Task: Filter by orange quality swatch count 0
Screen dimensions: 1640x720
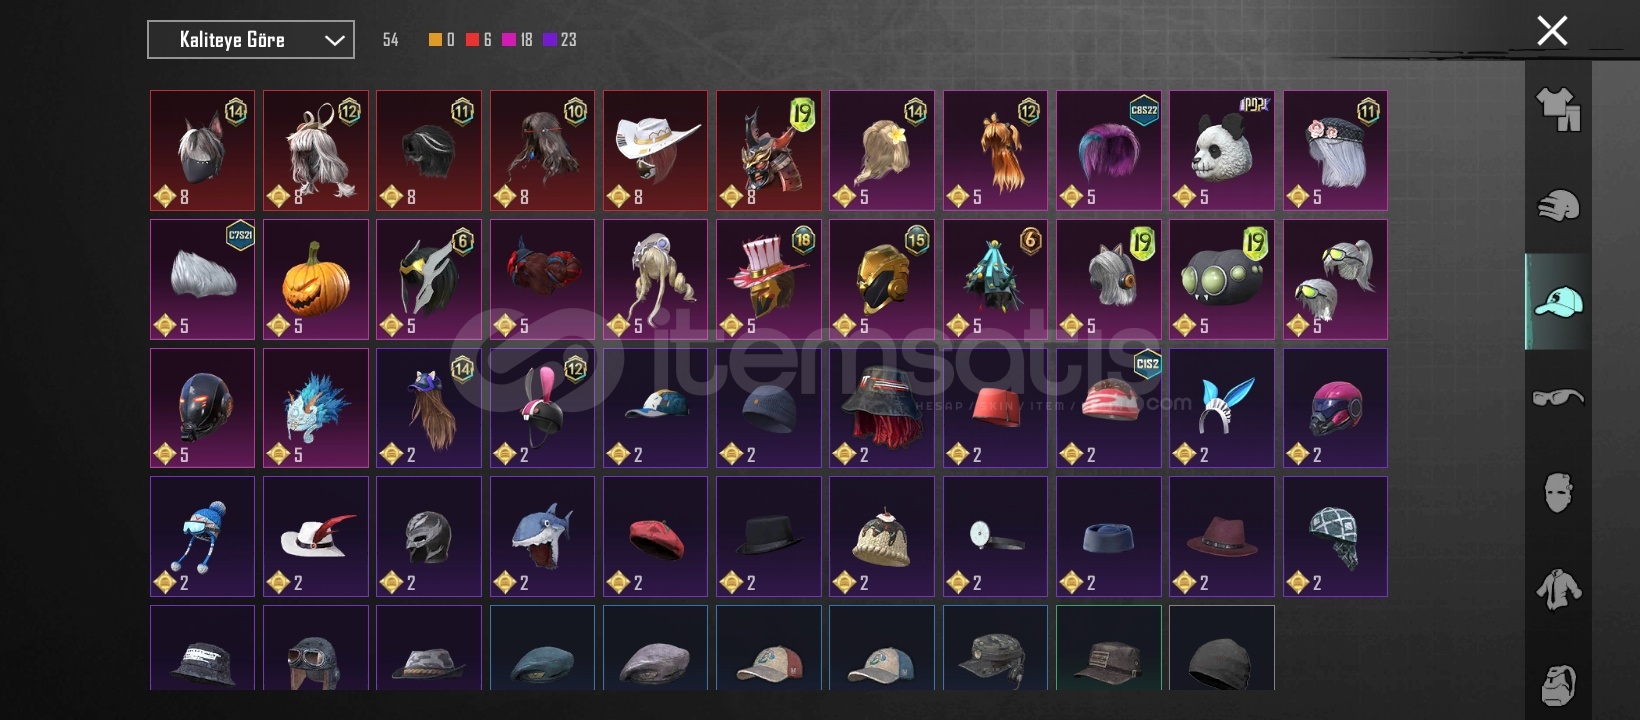Action: coord(441,40)
